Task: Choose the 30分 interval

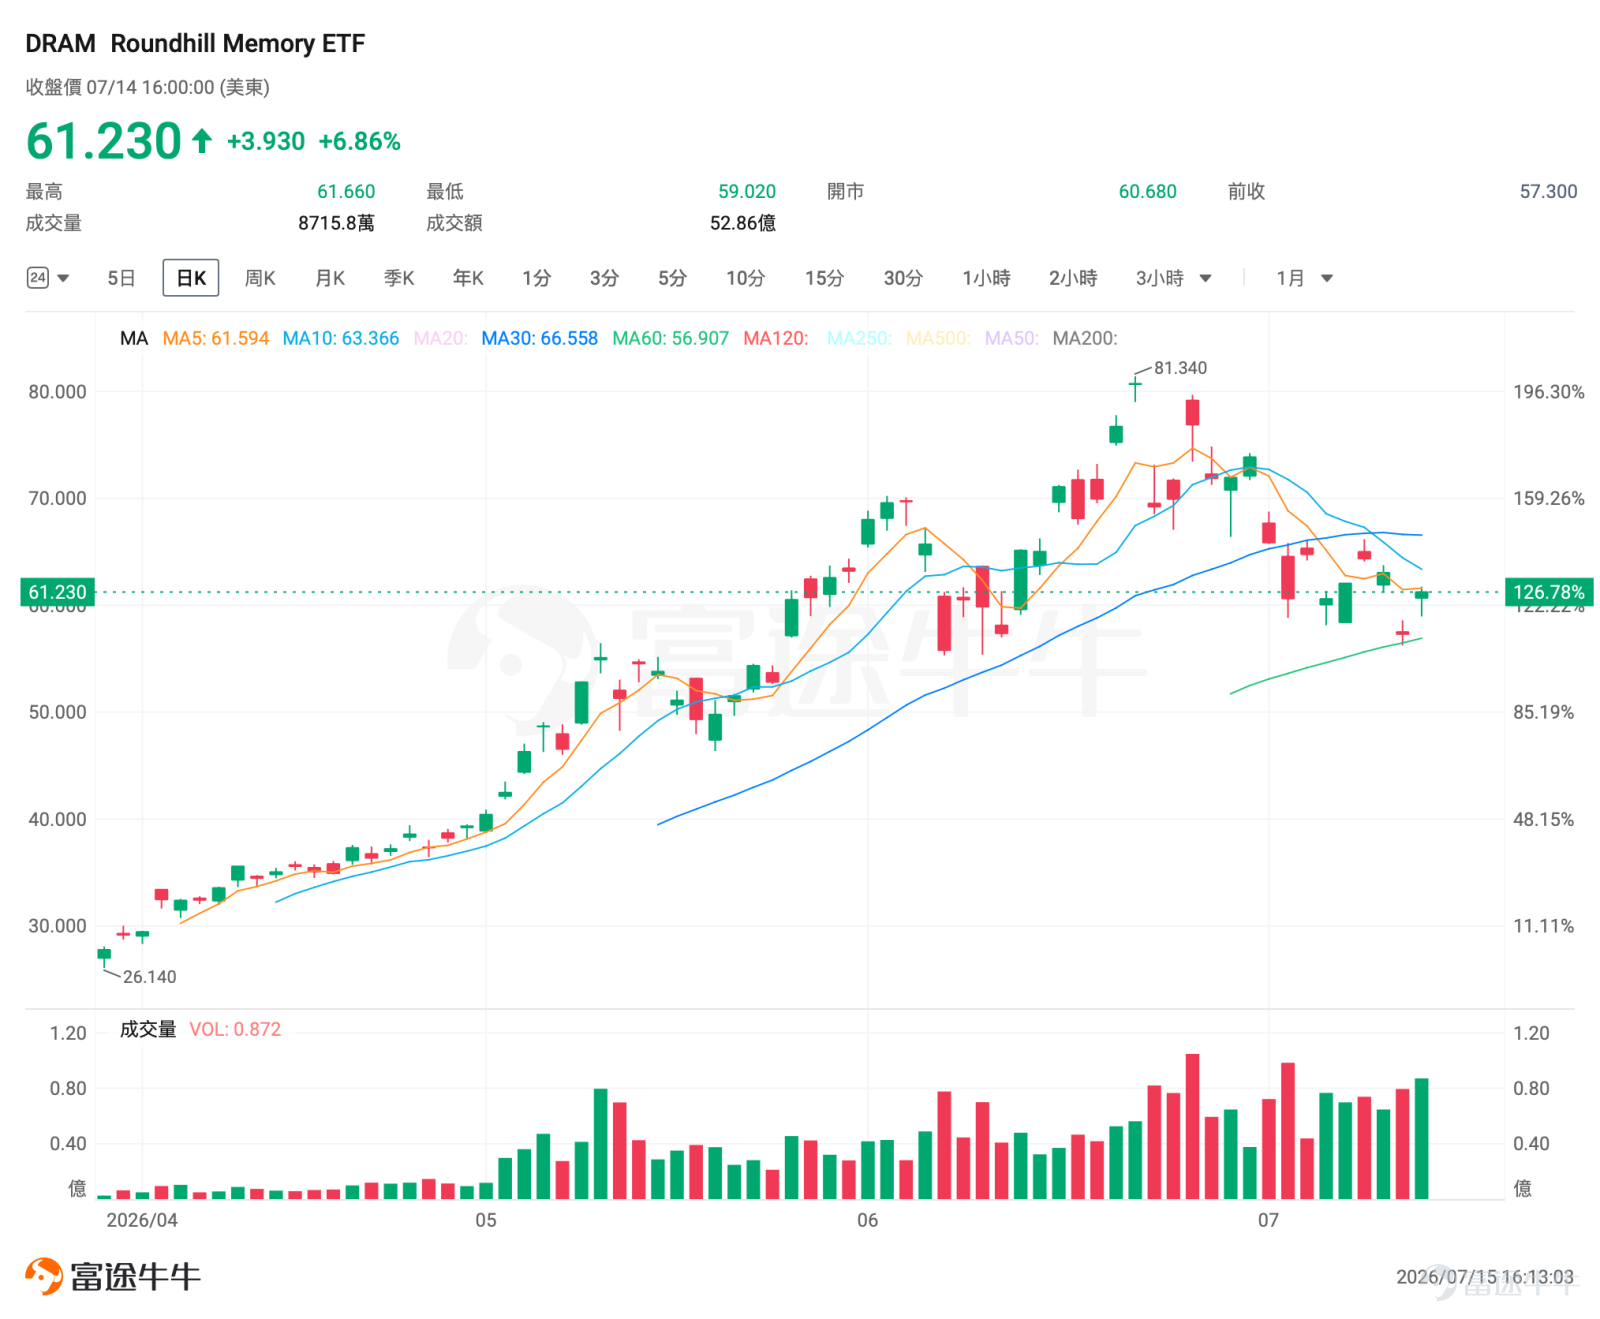Action: coord(903,278)
